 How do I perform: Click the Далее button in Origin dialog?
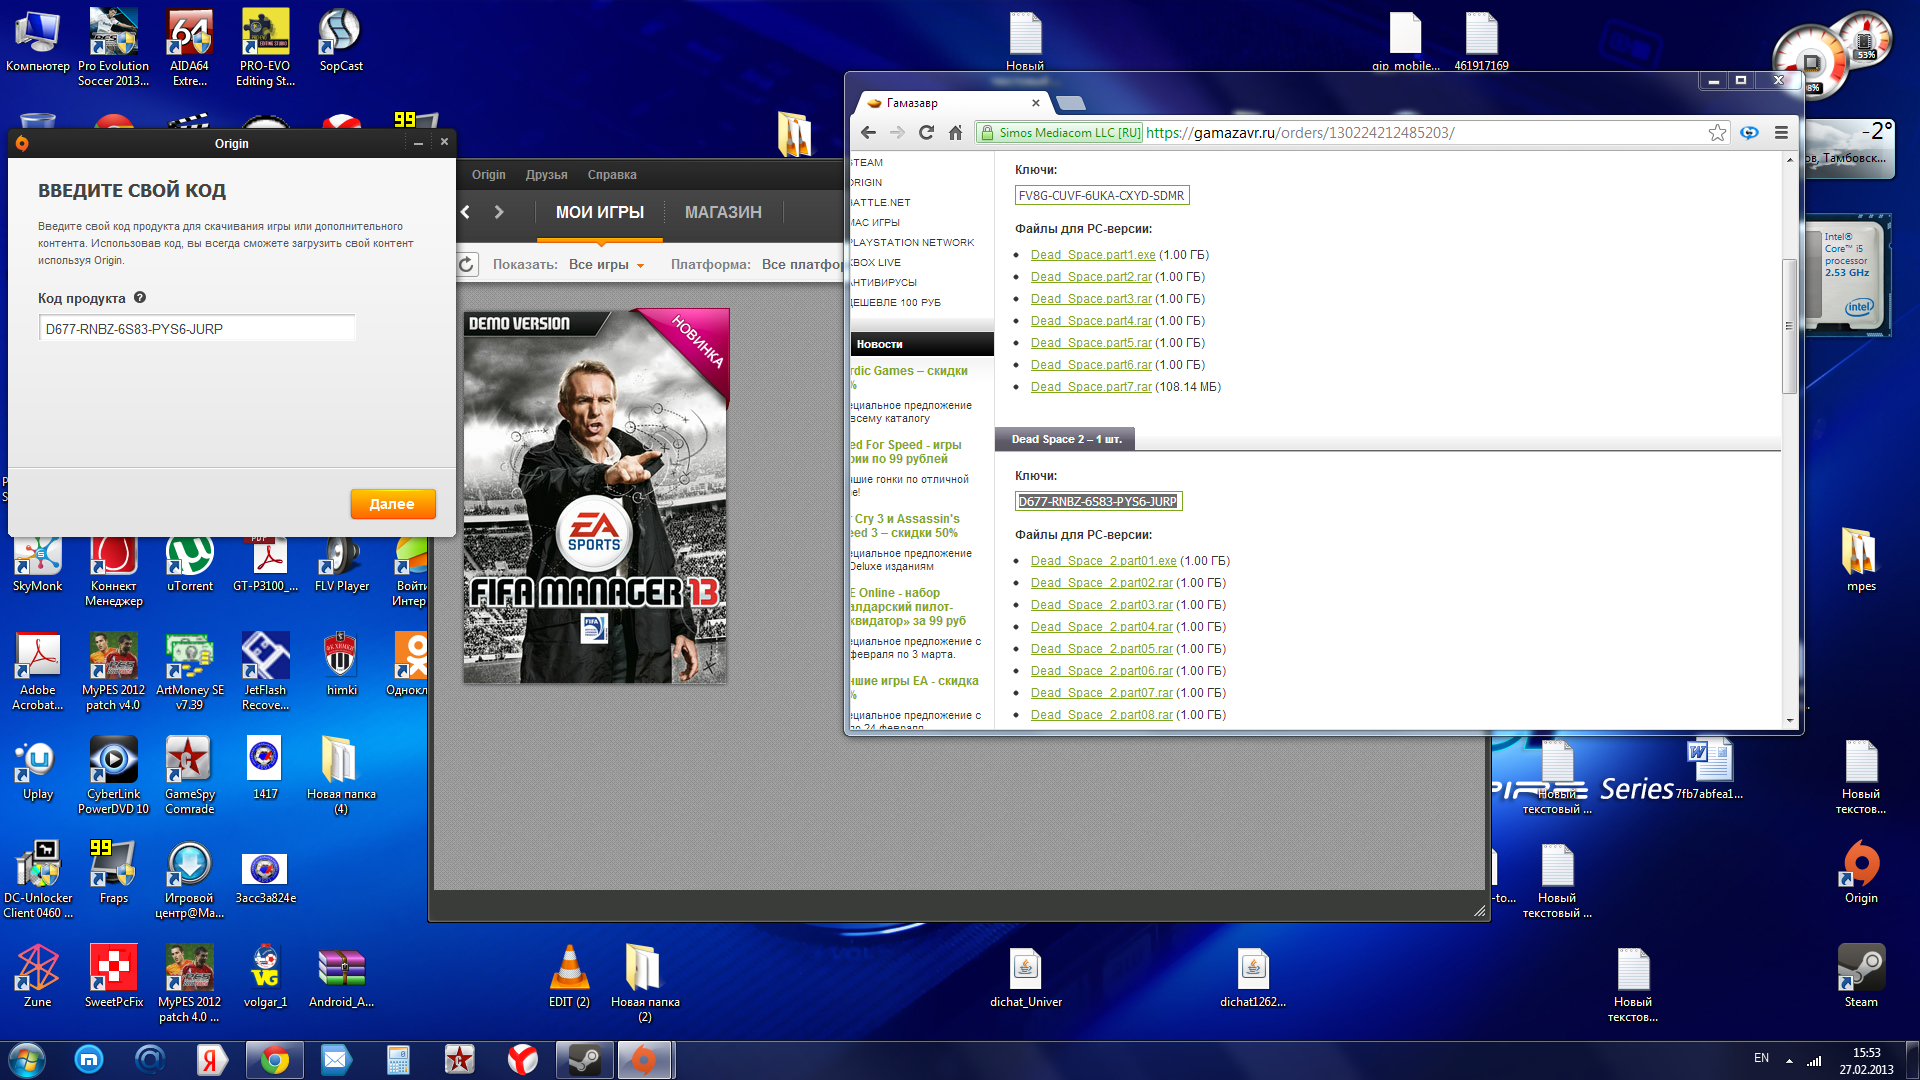coord(392,504)
